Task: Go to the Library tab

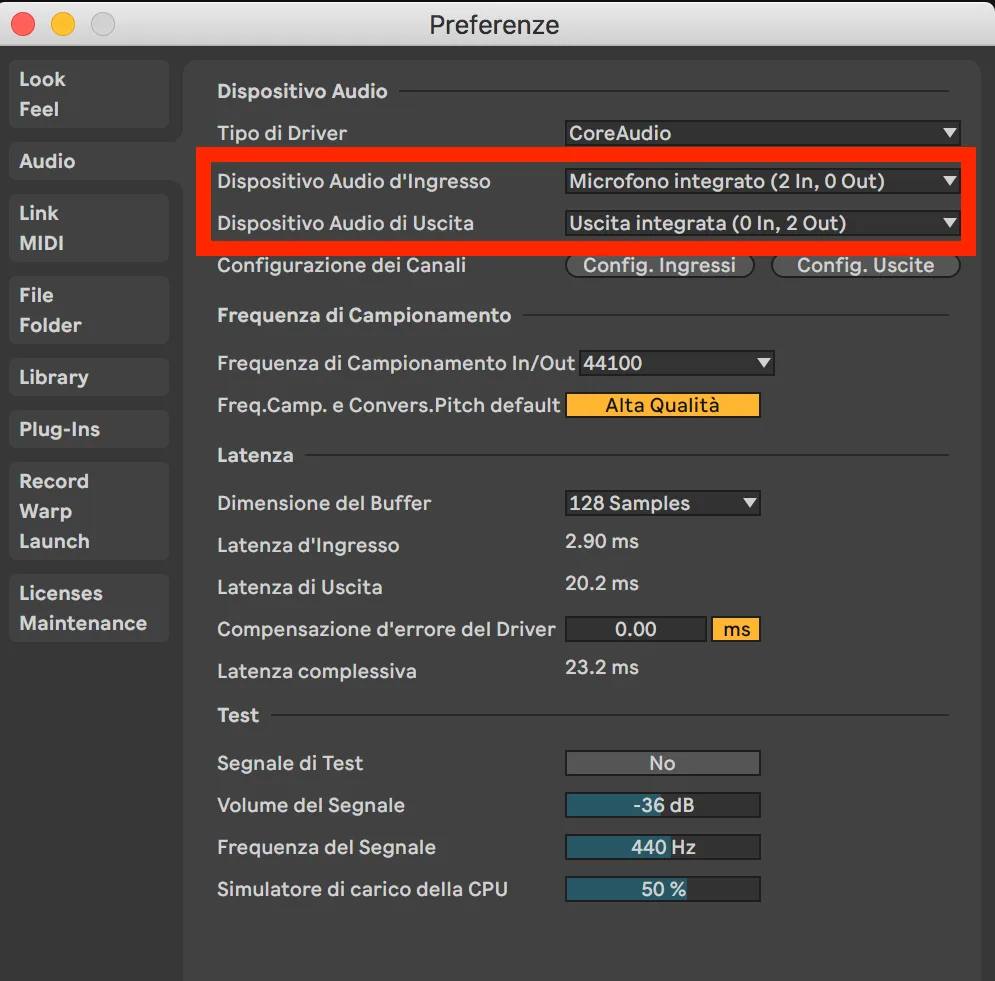Action: click(89, 377)
